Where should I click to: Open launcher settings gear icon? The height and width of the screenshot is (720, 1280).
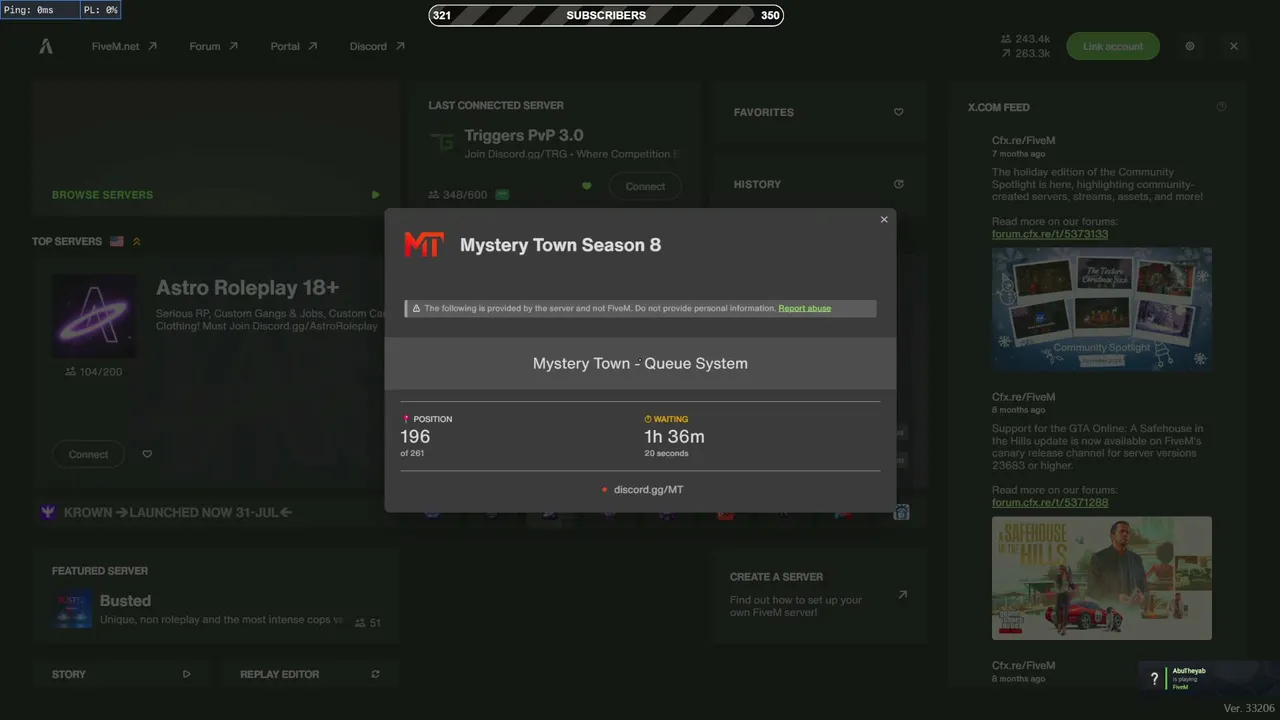coord(1190,46)
